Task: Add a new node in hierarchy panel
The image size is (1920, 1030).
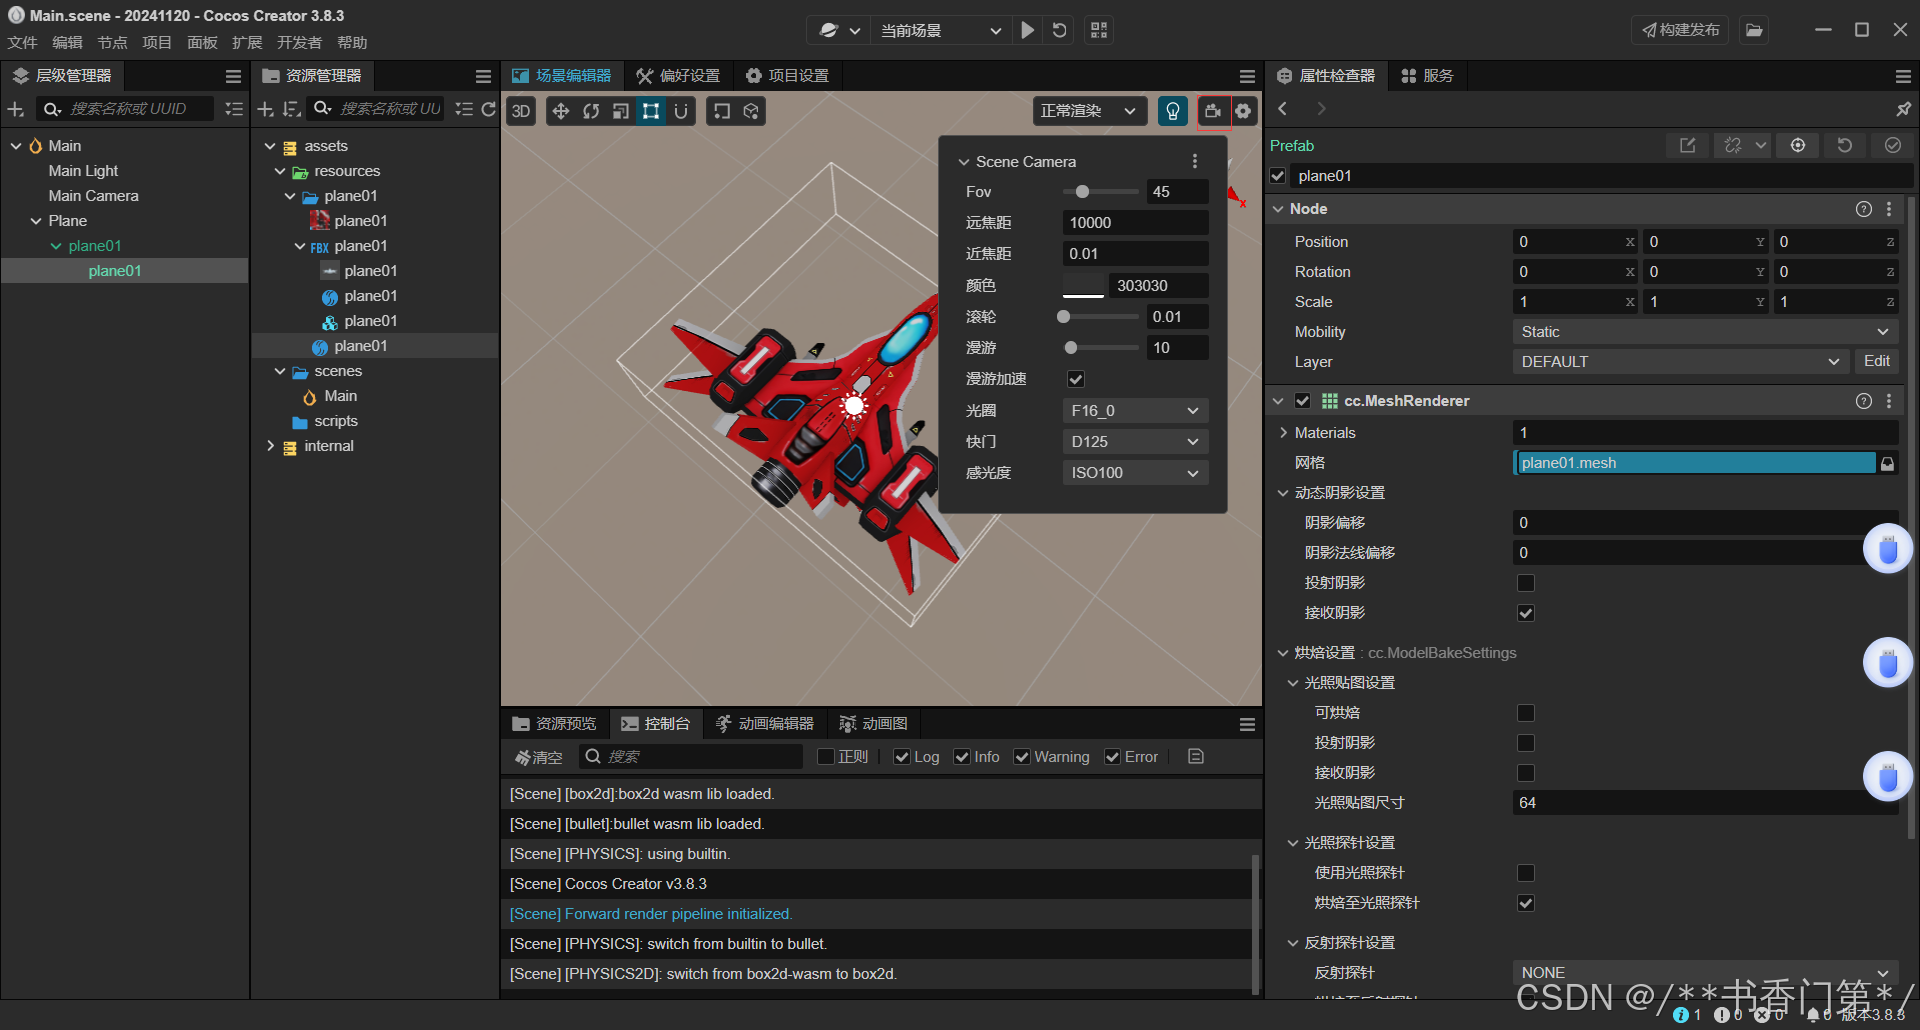Action: (x=16, y=109)
